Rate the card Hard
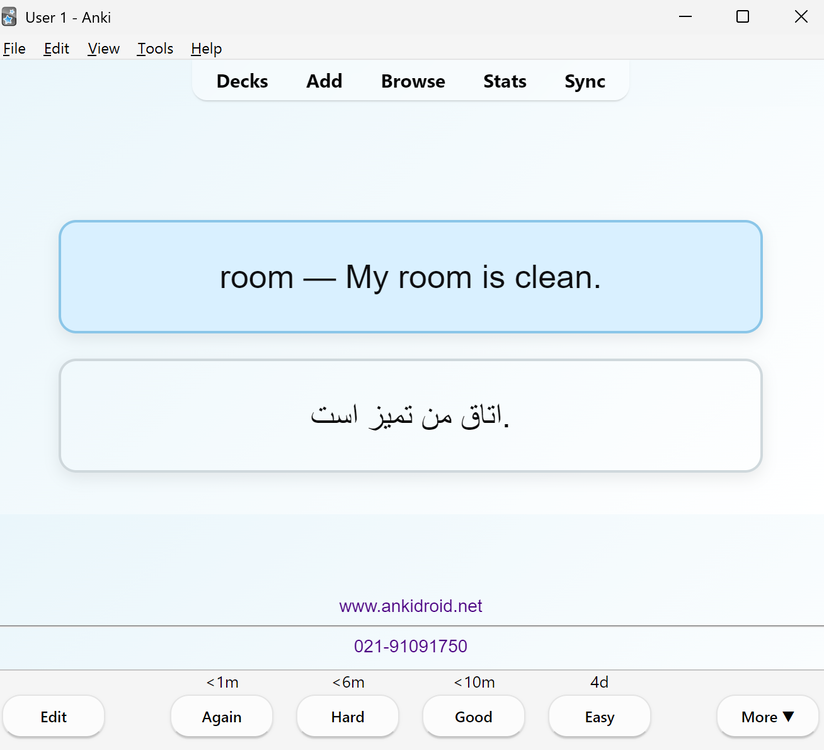 pyautogui.click(x=347, y=716)
